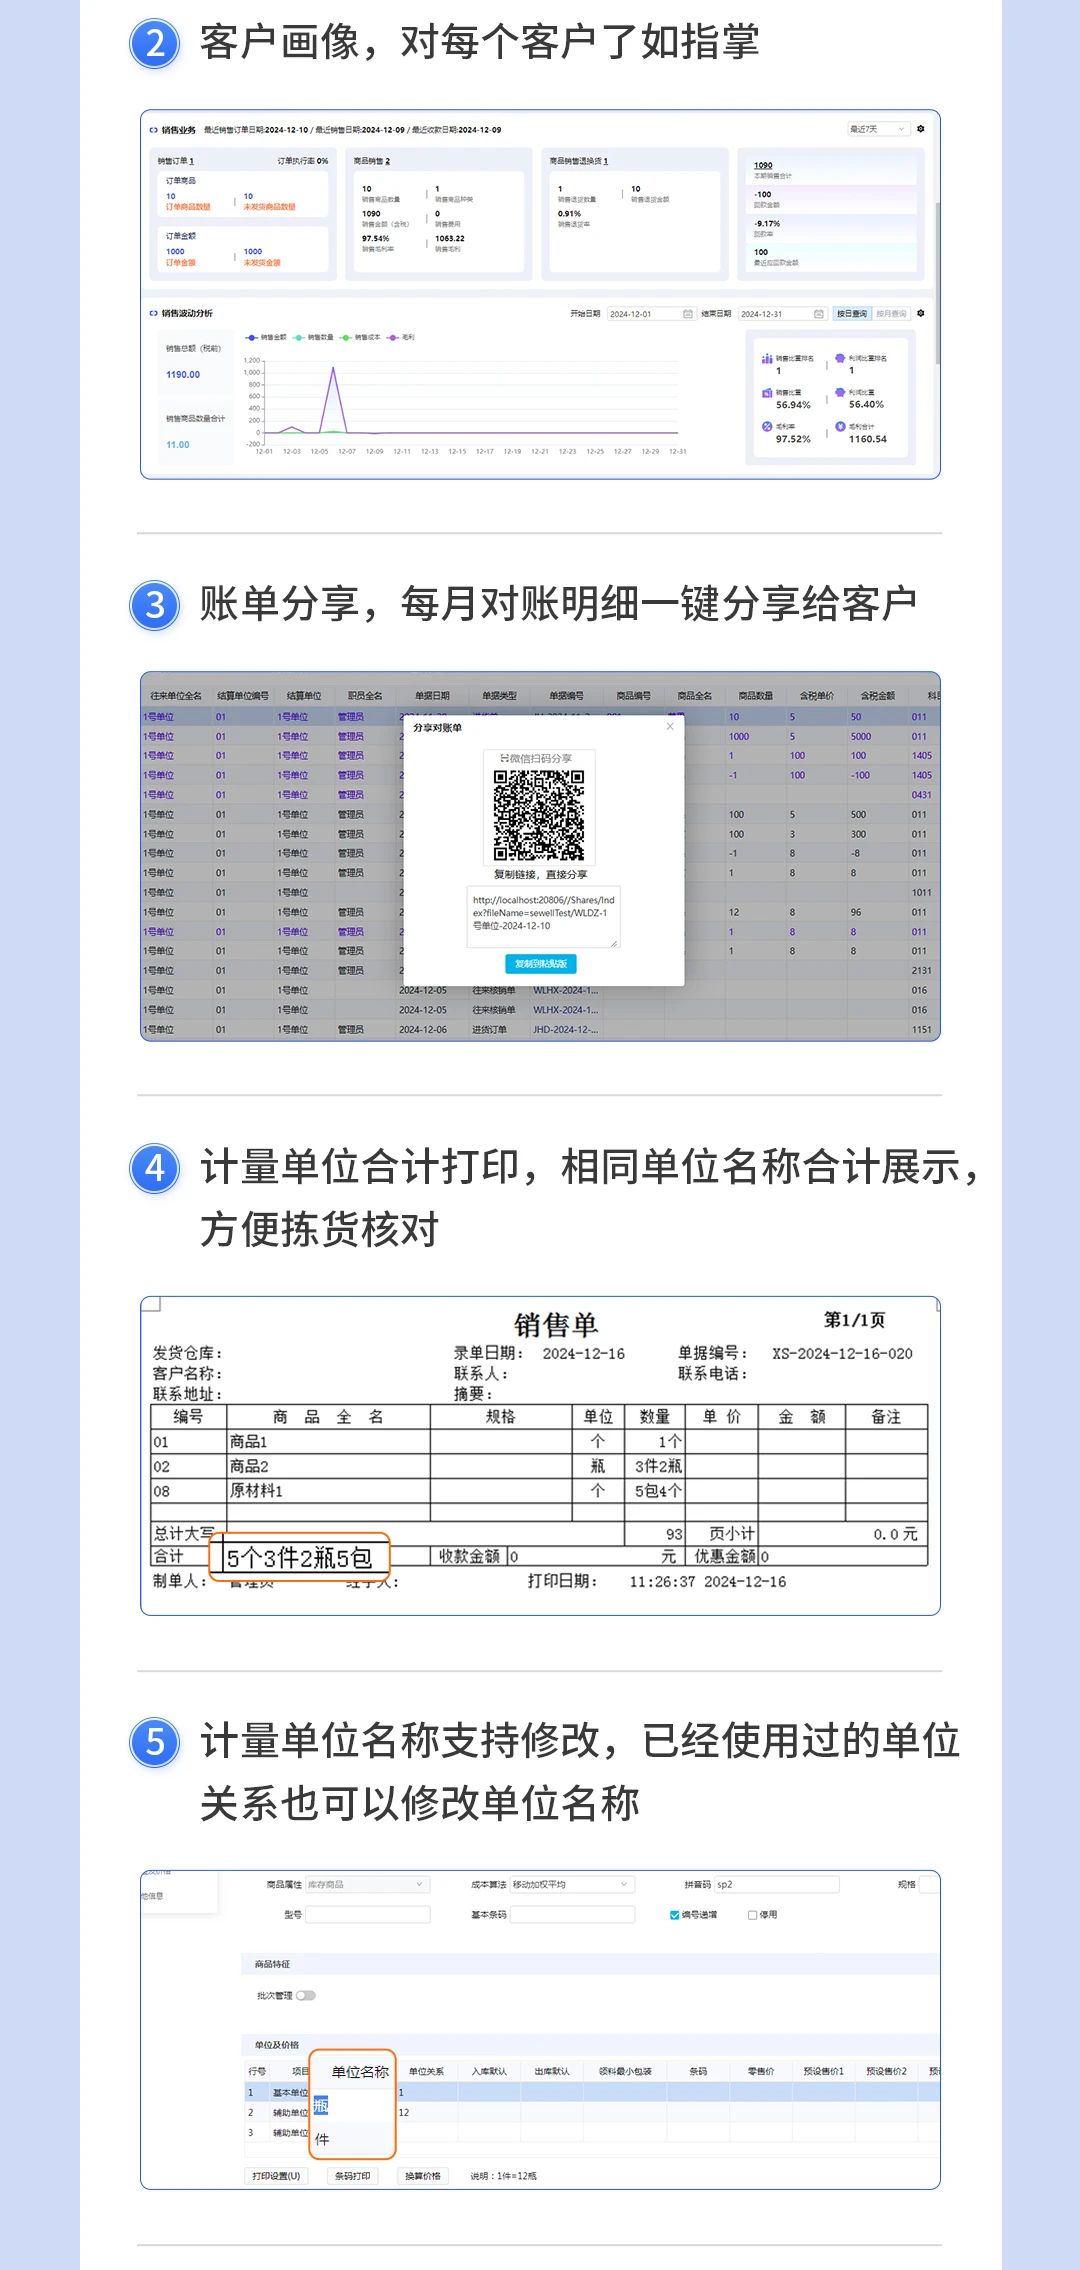1080x2270 pixels.
Task: Open the 结束日期 calendar picker icon
Action: tap(818, 314)
